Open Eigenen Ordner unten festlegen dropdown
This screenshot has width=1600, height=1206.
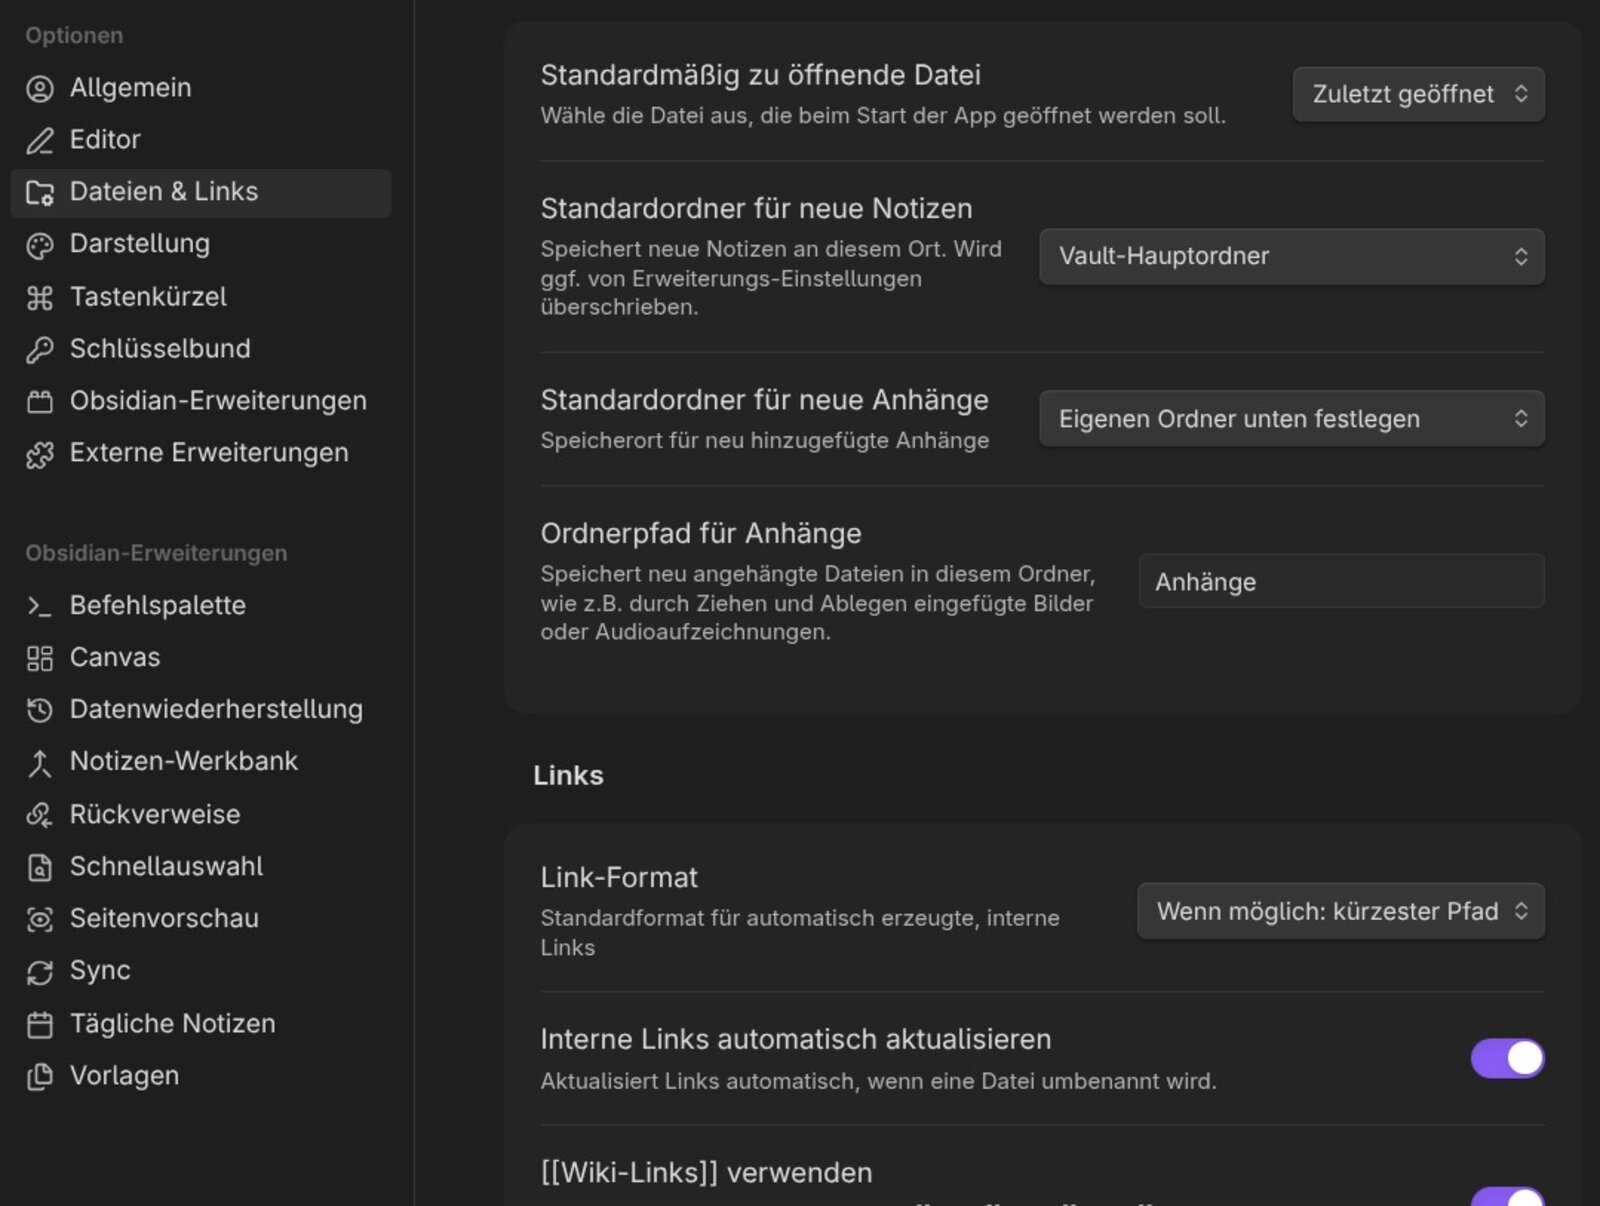1291,419
